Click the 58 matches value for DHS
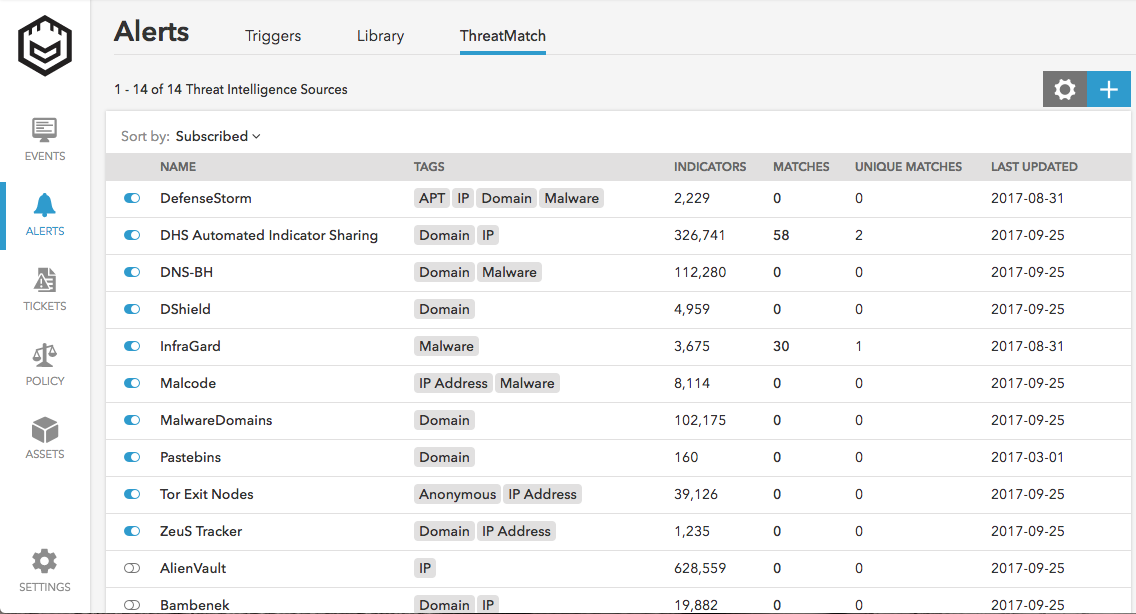Viewport: 1136px width, 614px height. coord(781,235)
